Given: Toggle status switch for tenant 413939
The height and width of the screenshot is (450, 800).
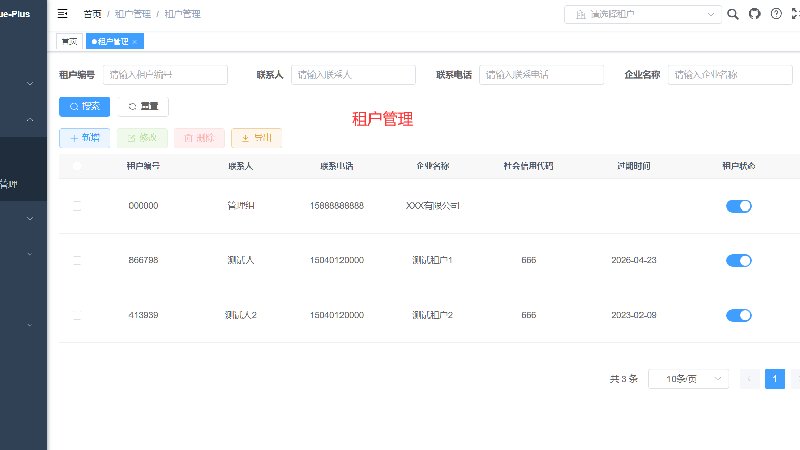Looking at the screenshot, I should [x=739, y=315].
